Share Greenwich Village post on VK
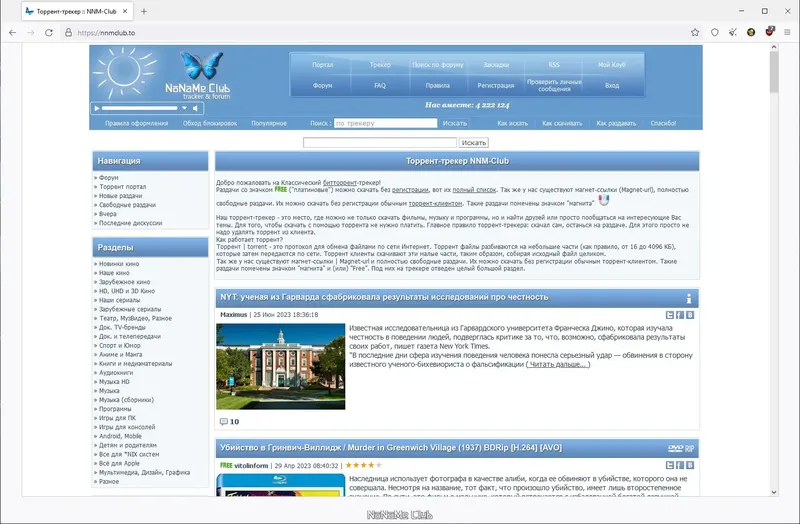Image resolution: width=800 pixels, height=524 pixels. click(690, 465)
